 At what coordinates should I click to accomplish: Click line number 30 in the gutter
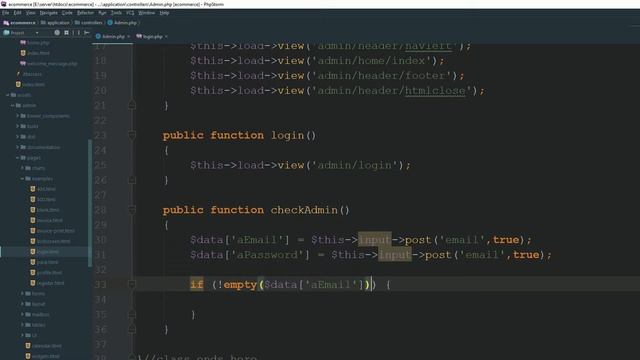[x=100, y=240]
